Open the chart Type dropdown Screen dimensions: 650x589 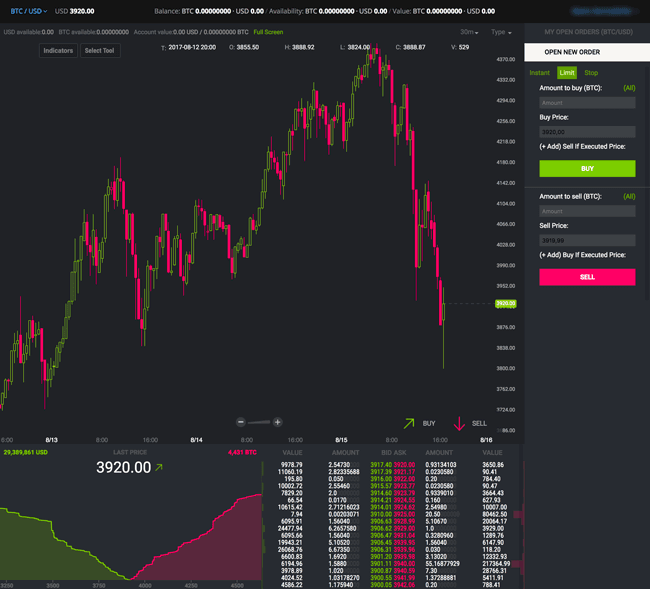pos(501,32)
